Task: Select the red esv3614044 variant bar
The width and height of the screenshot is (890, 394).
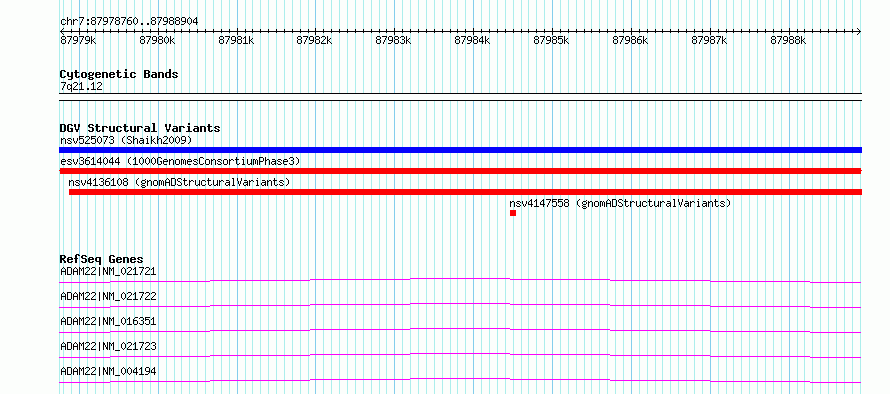Action: coord(460,171)
